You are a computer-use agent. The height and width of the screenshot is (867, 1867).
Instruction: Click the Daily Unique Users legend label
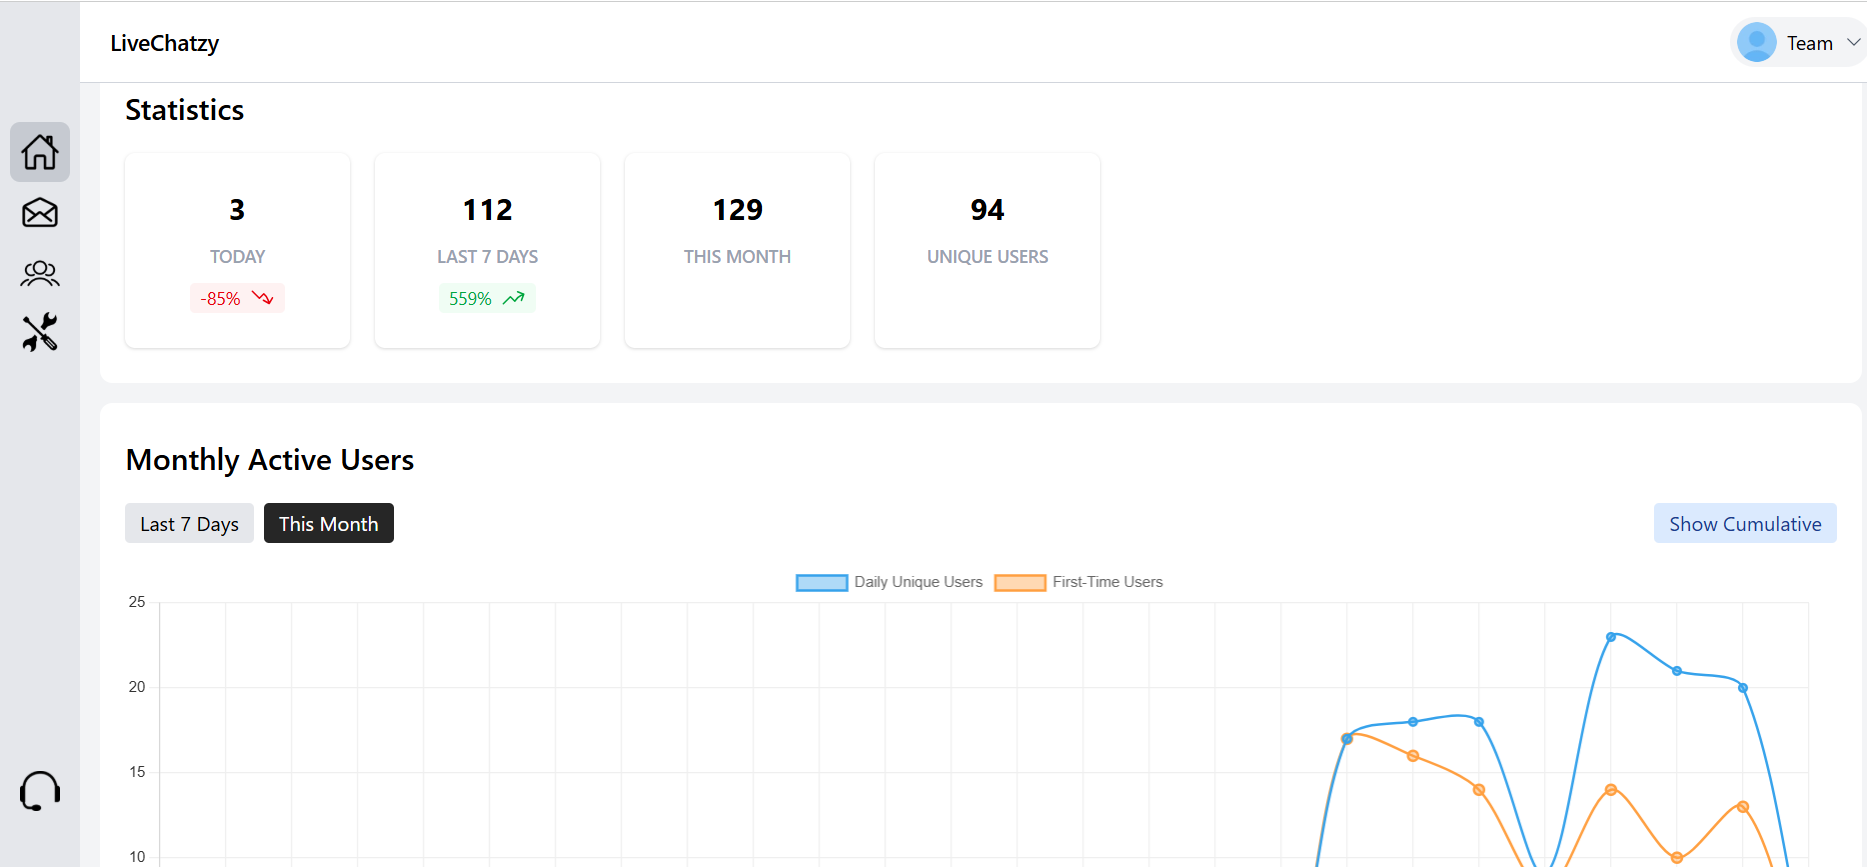pos(918,582)
